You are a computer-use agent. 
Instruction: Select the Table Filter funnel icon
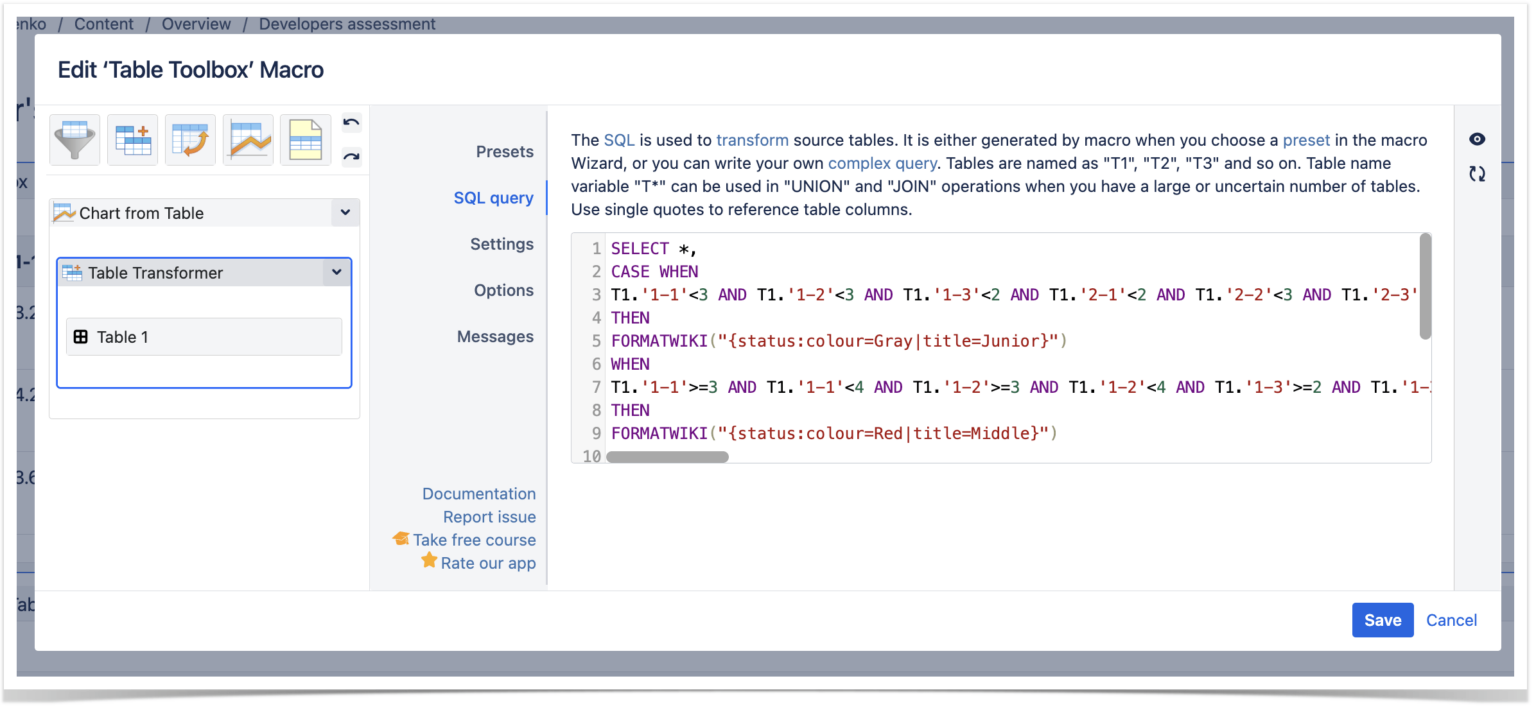coord(74,140)
